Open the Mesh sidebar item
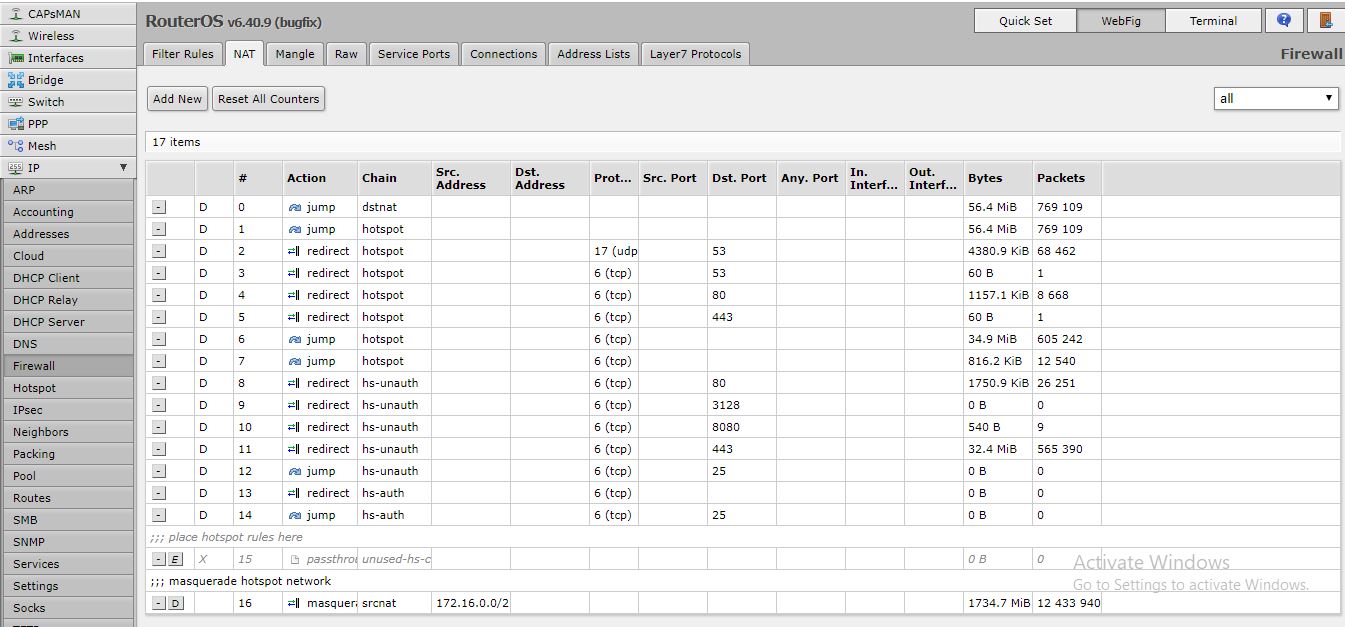The height and width of the screenshot is (627, 1345). [x=67, y=146]
